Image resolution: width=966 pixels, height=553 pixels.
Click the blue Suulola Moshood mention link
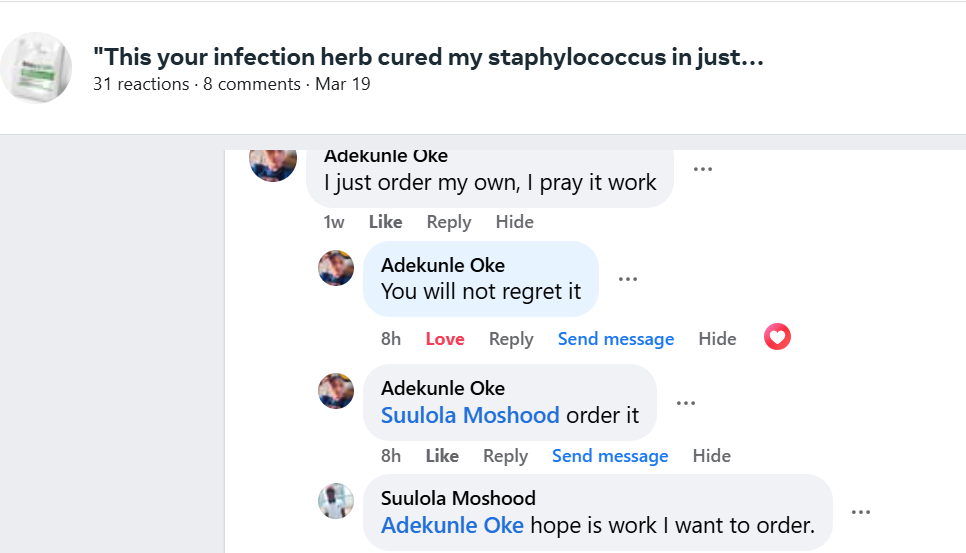coord(470,415)
